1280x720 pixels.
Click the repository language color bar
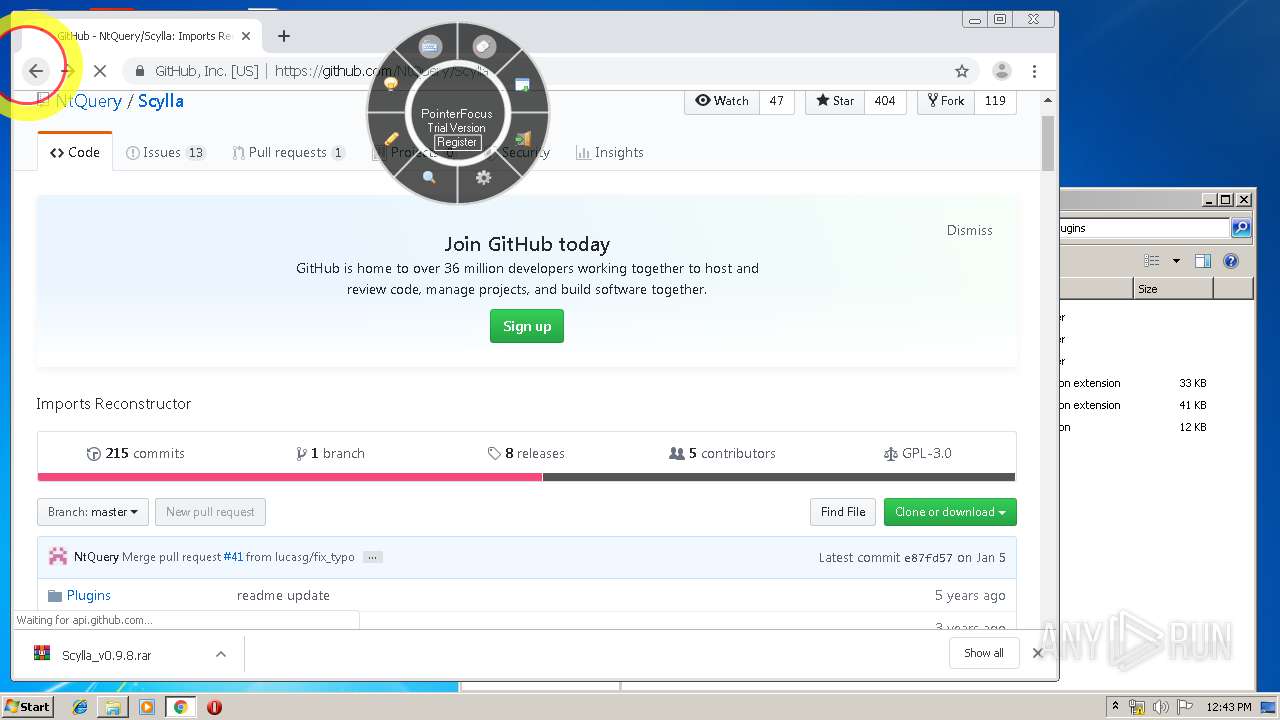point(526,477)
